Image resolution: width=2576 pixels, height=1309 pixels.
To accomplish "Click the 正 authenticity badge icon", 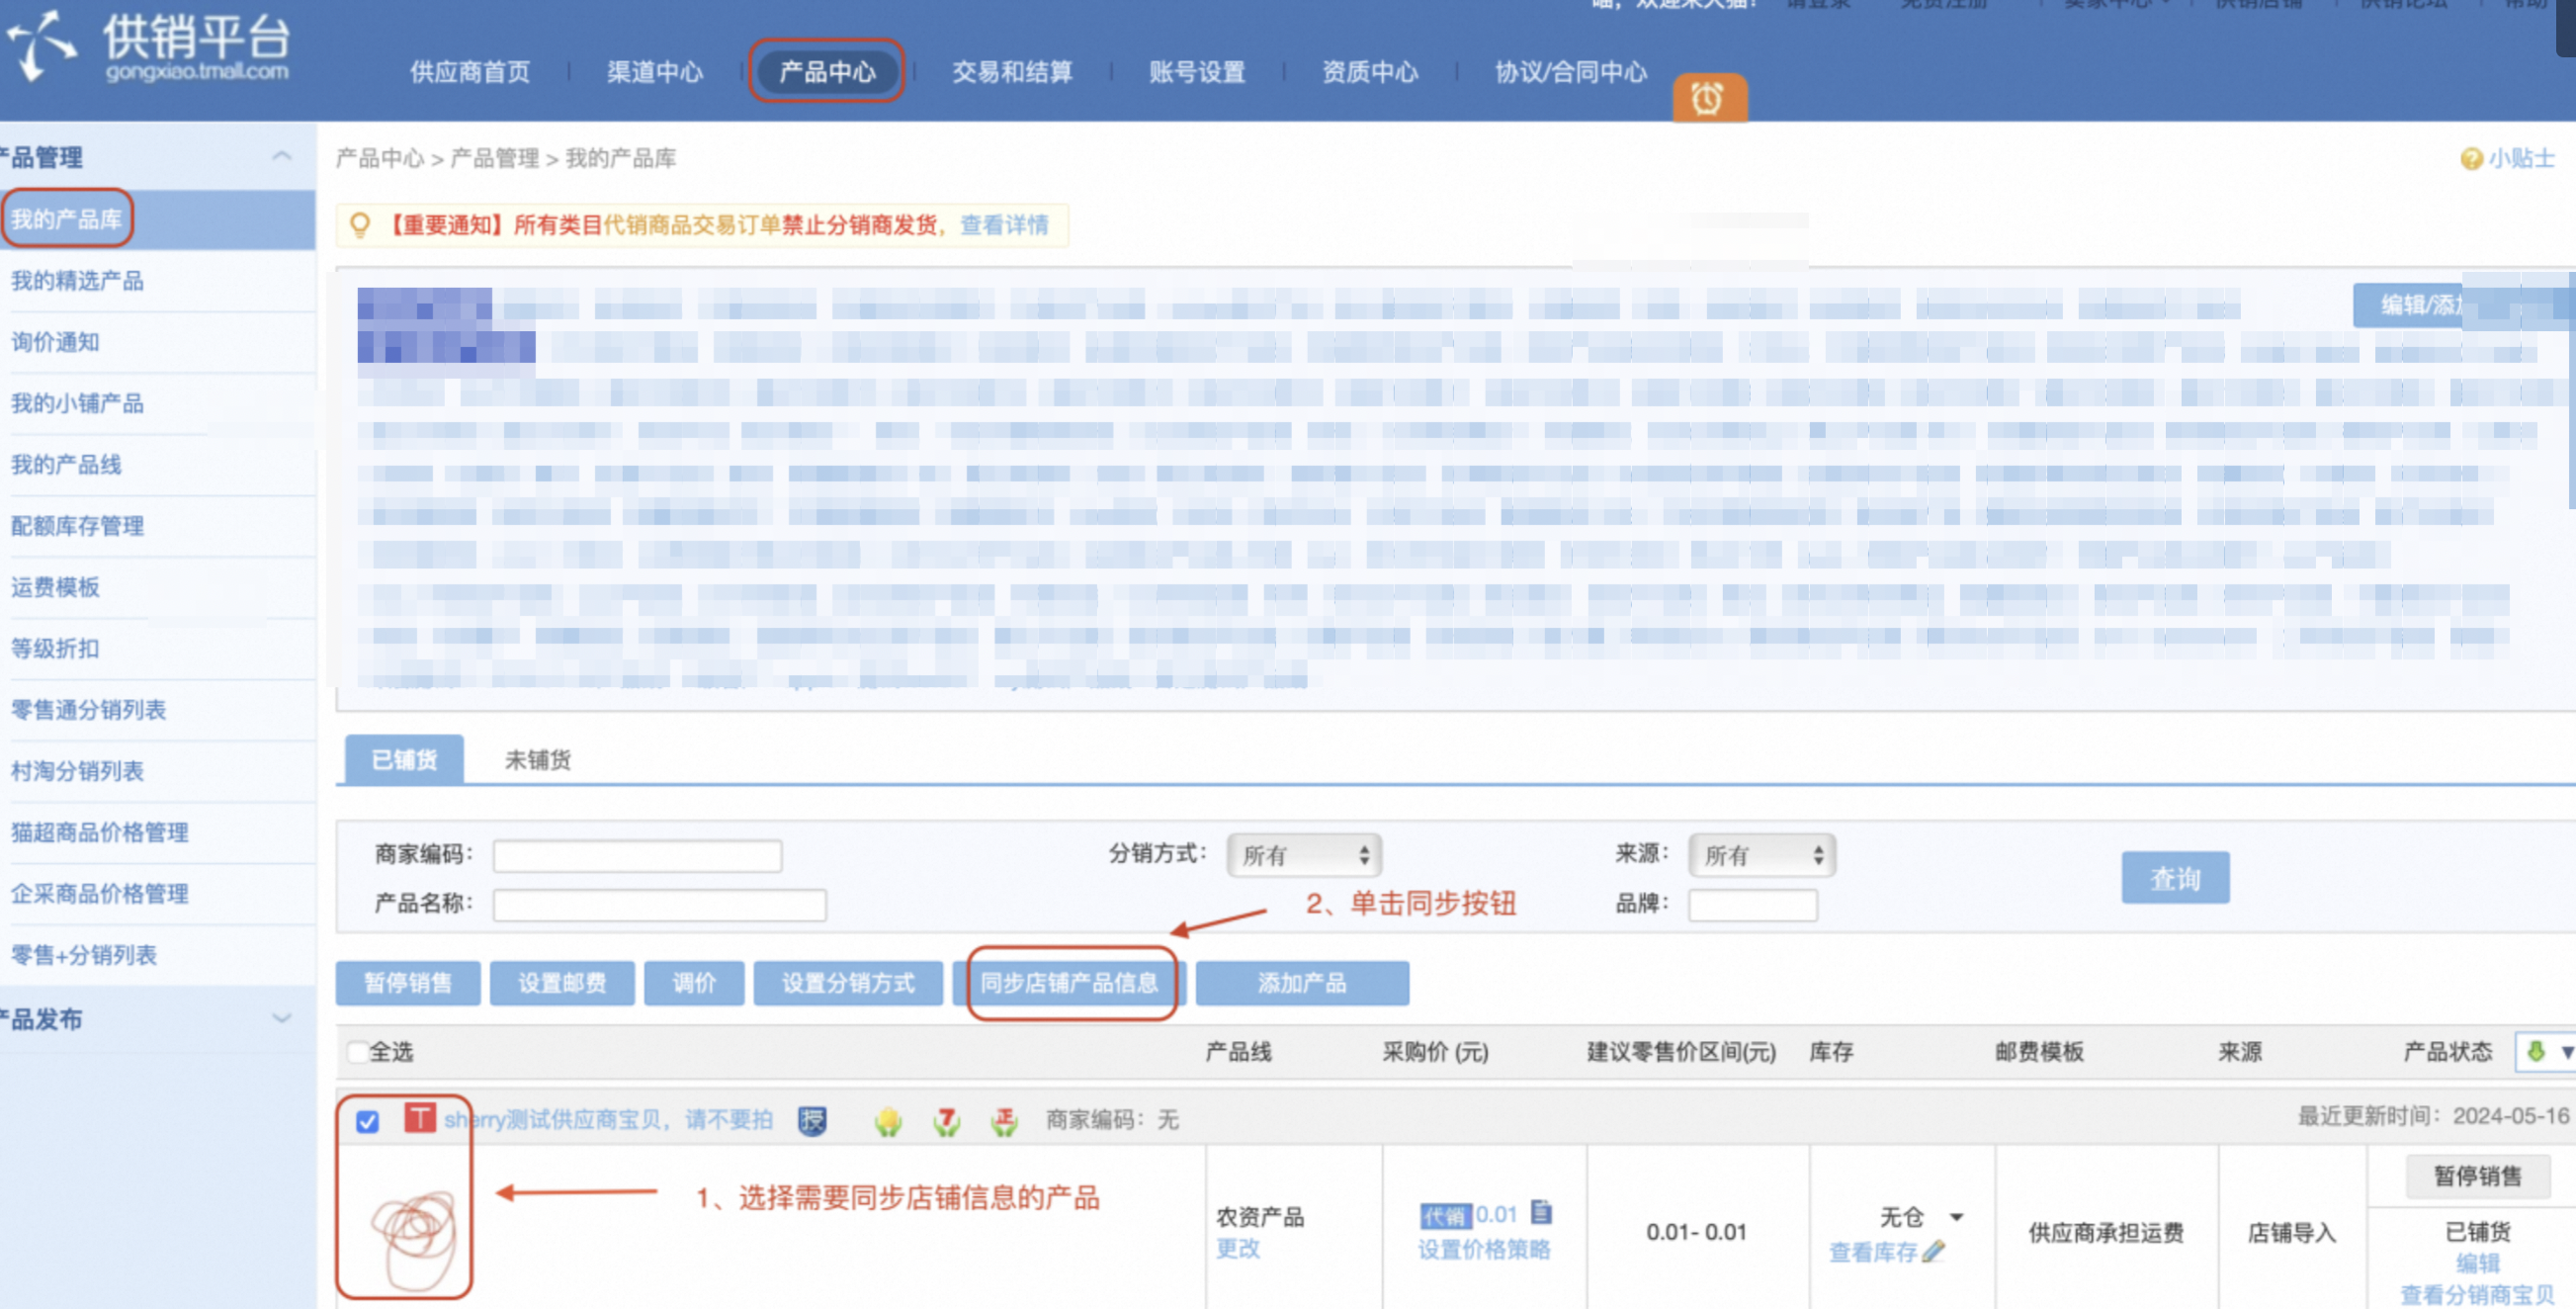I will [x=1004, y=1121].
